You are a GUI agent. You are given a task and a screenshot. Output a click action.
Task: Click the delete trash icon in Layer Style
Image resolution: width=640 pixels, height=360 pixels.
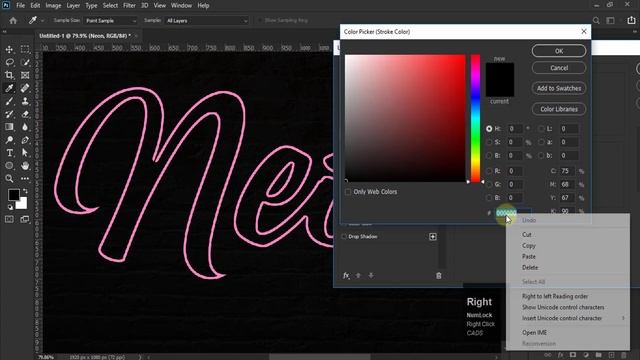[x=439, y=276]
